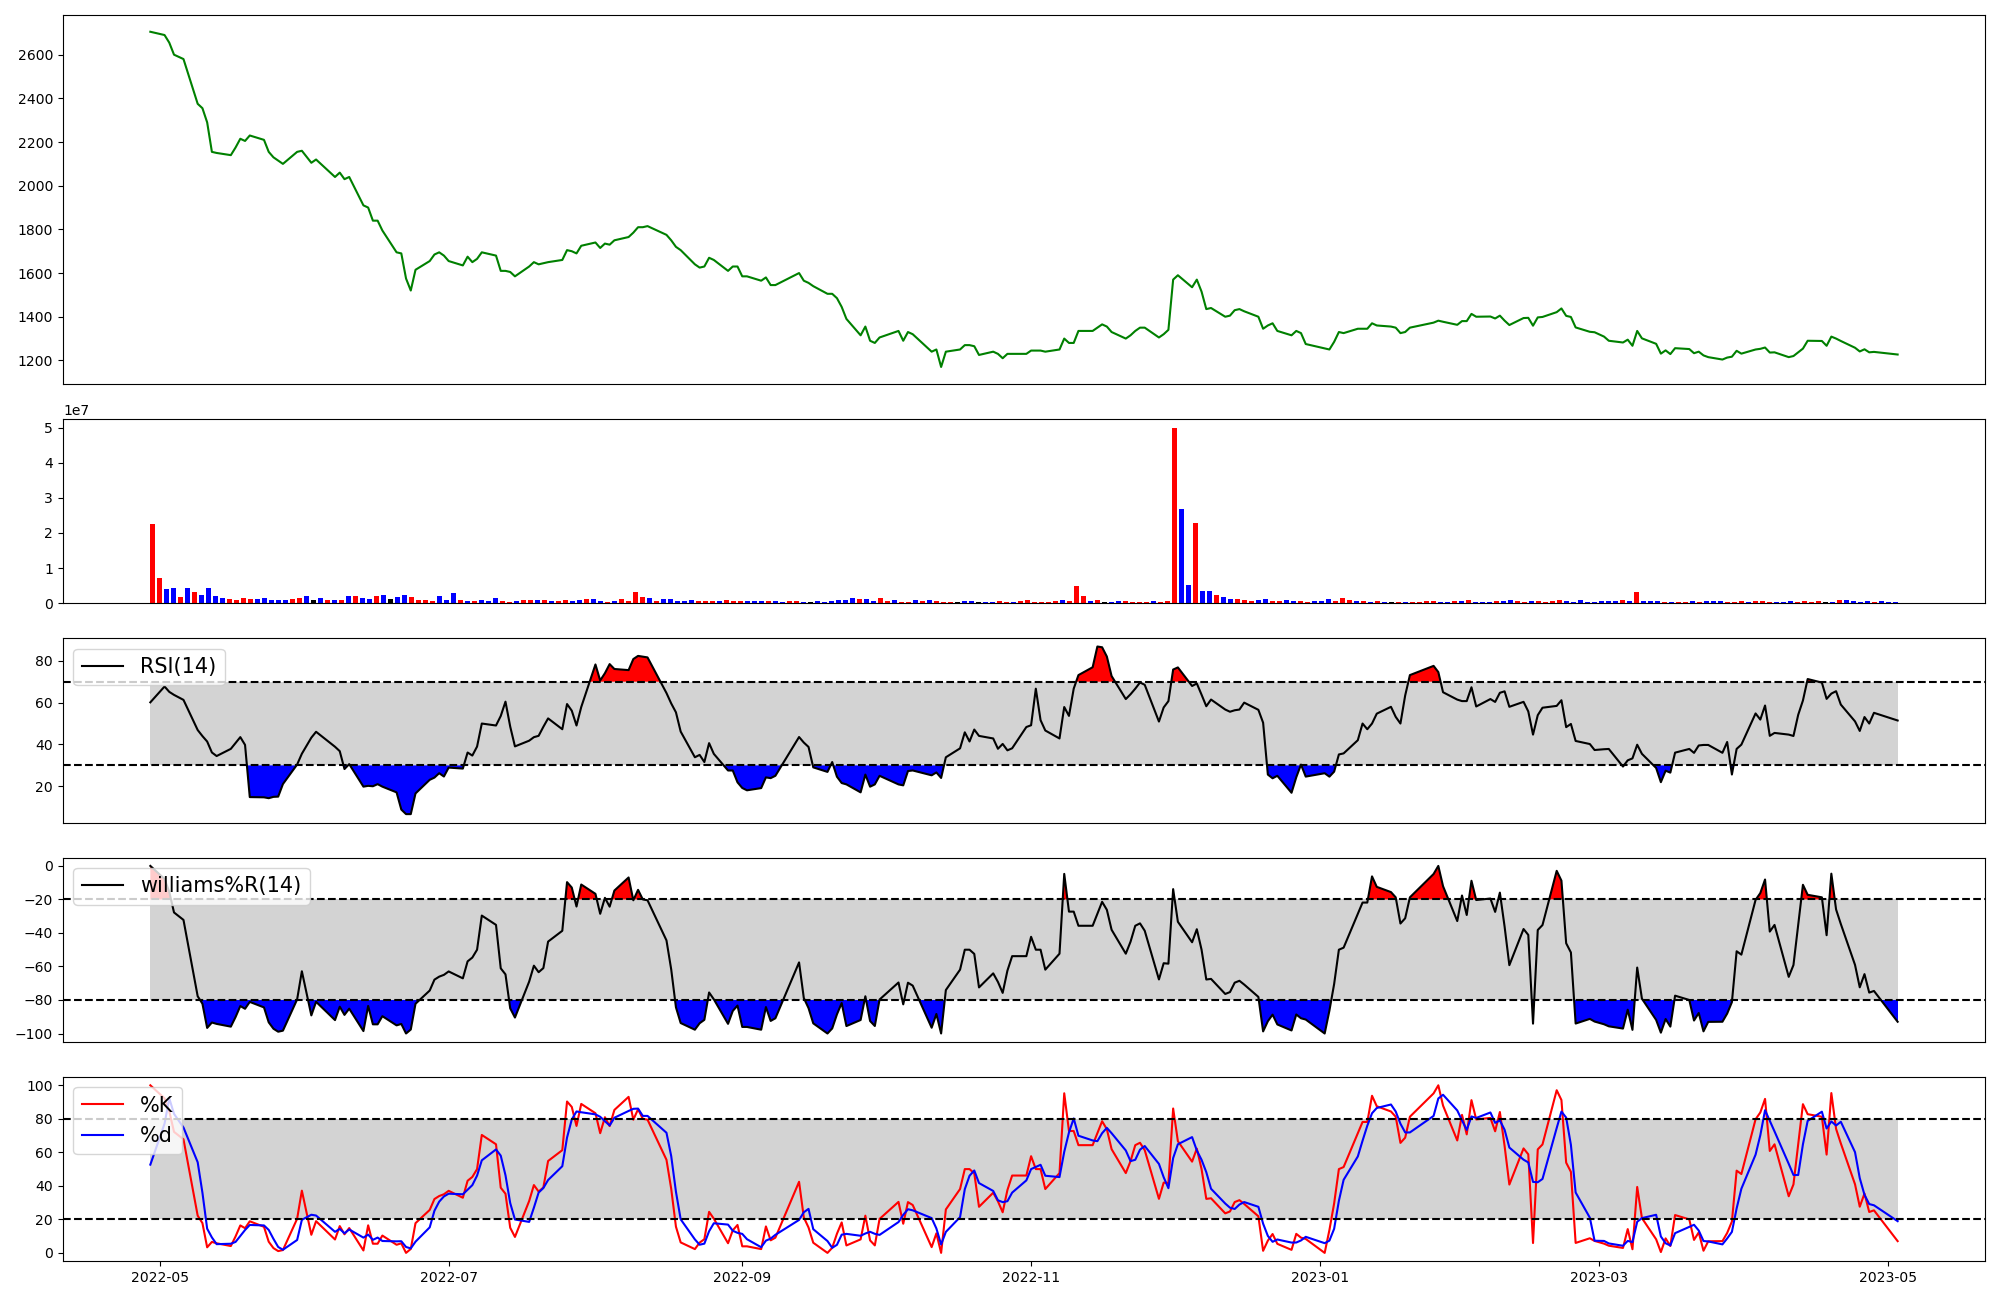Click the 80 tick on RSI axis
Image resolution: width=2000 pixels, height=1300 pixels.
[x=44, y=661]
